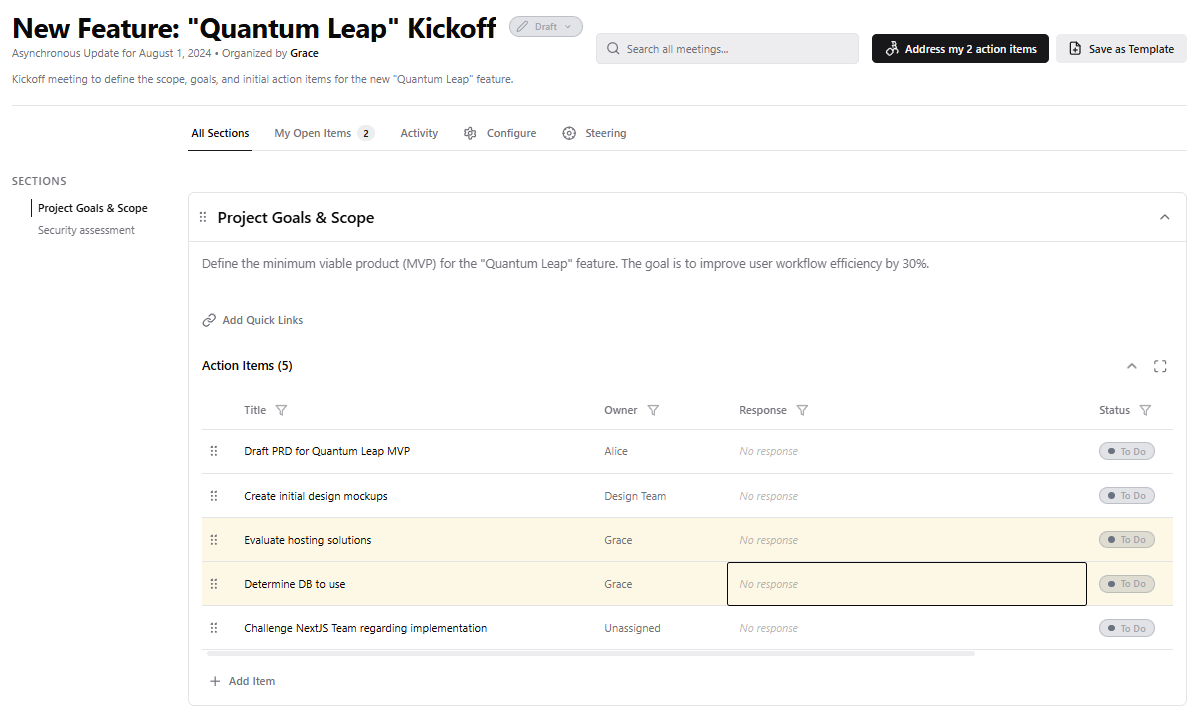Open To Do status for Determine DB to use
The height and width of the screenshot is (714, 1196).
click(1127, 584)
